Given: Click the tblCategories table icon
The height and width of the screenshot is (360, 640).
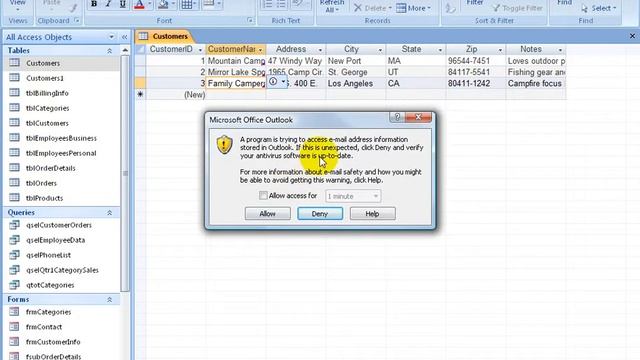Looking at the screenshot, I should point(14,108).
